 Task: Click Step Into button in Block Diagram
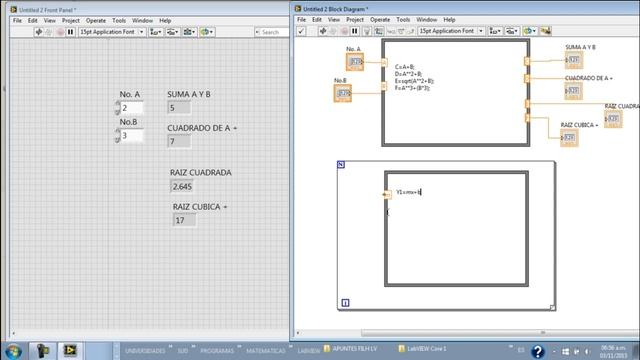[x=391, y=31]
